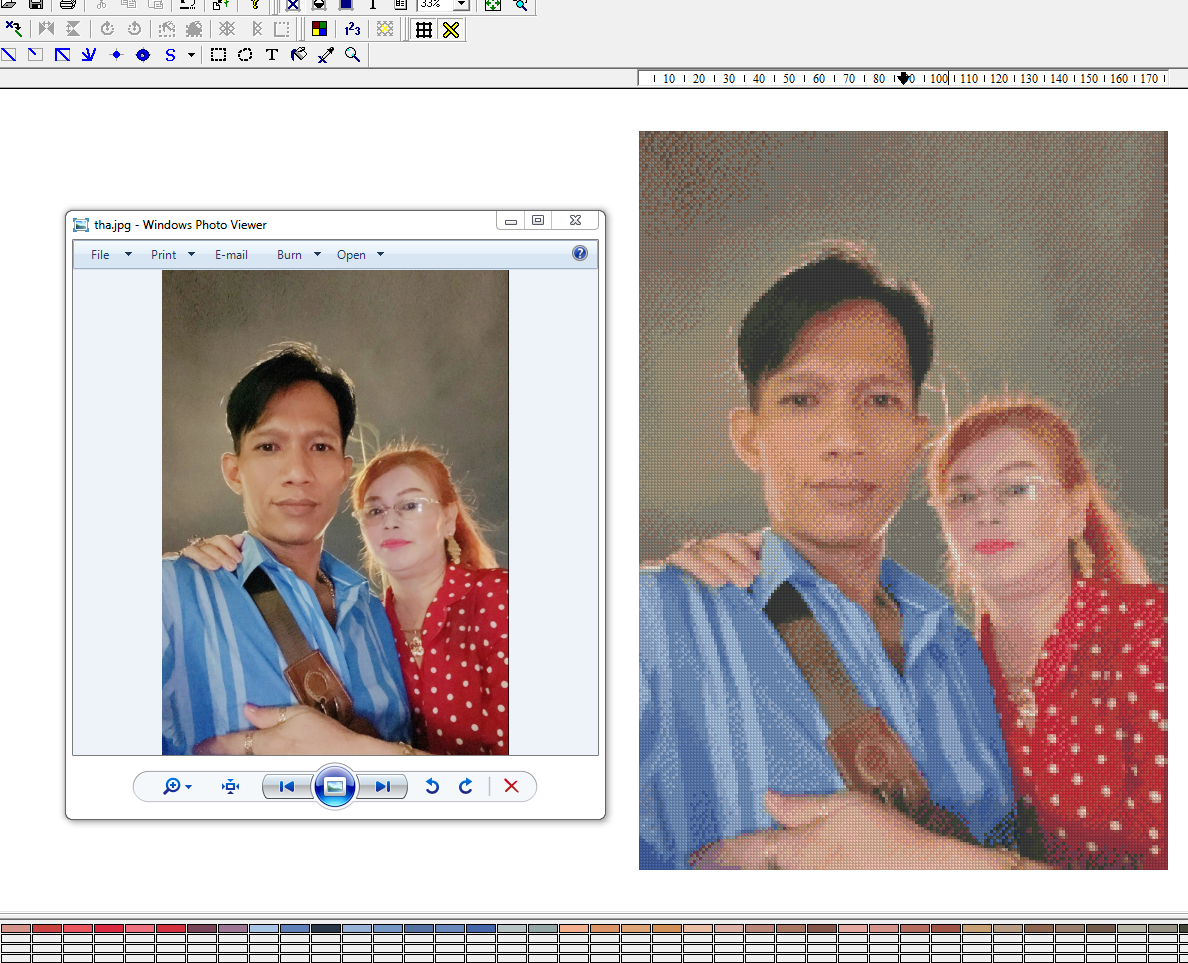Image resolution: width=1188 pixels, height=963 pixels.
Task: Click the fit-to-window green arrows icon
Action: click(x=492, y=5)
